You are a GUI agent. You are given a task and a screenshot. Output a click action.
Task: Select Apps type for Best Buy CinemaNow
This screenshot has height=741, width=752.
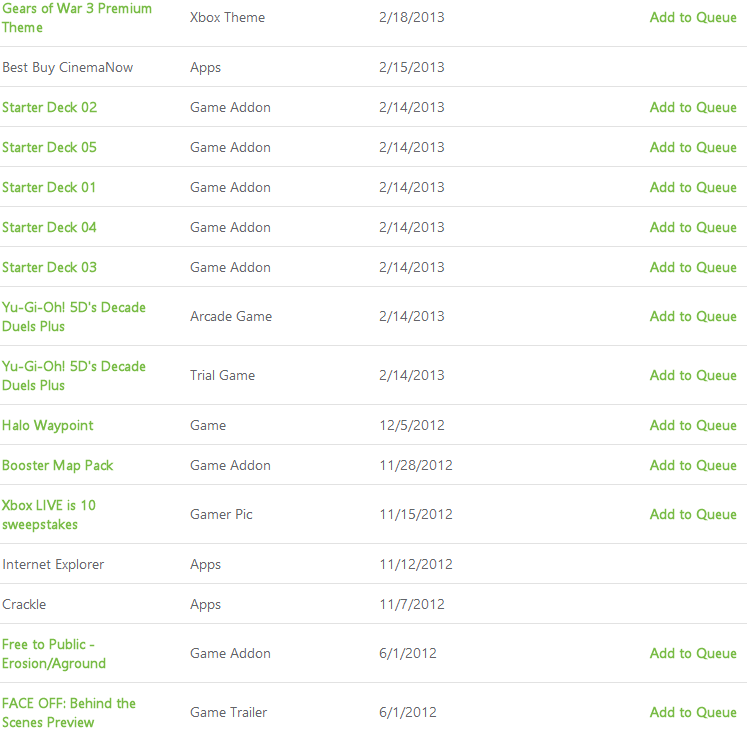pos(205,68)
